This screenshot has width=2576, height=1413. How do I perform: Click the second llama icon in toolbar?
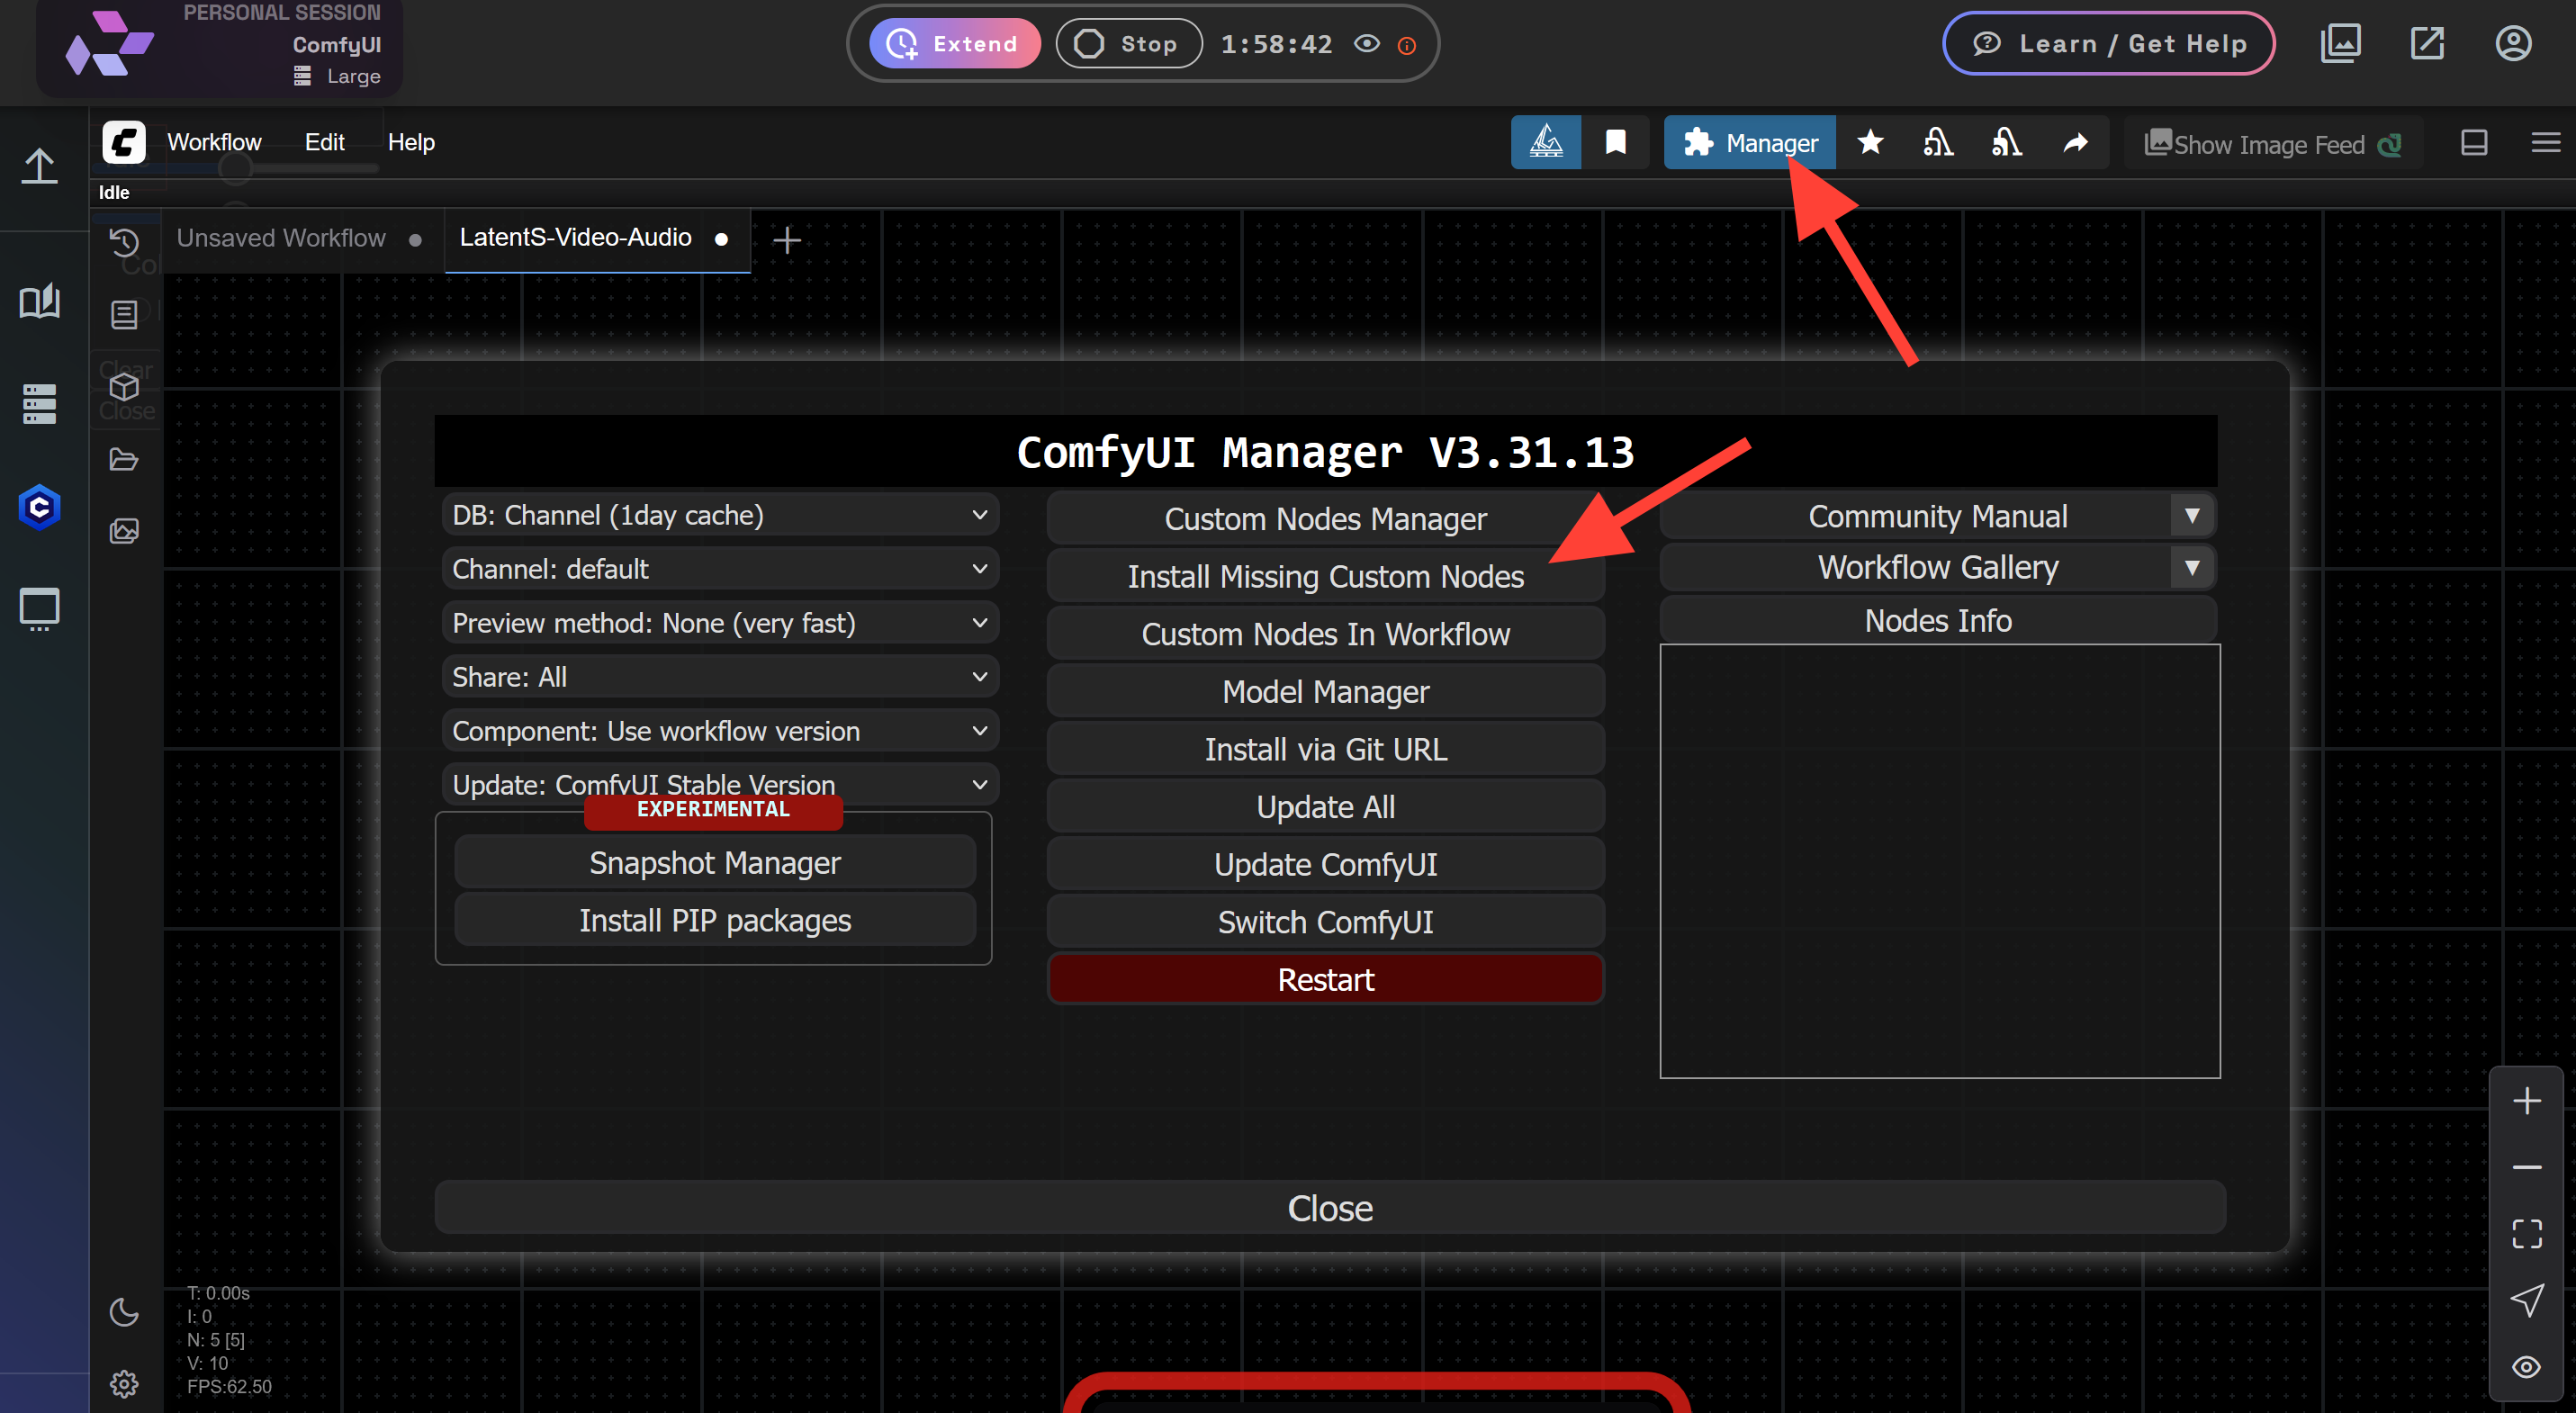coord(2007,143)
